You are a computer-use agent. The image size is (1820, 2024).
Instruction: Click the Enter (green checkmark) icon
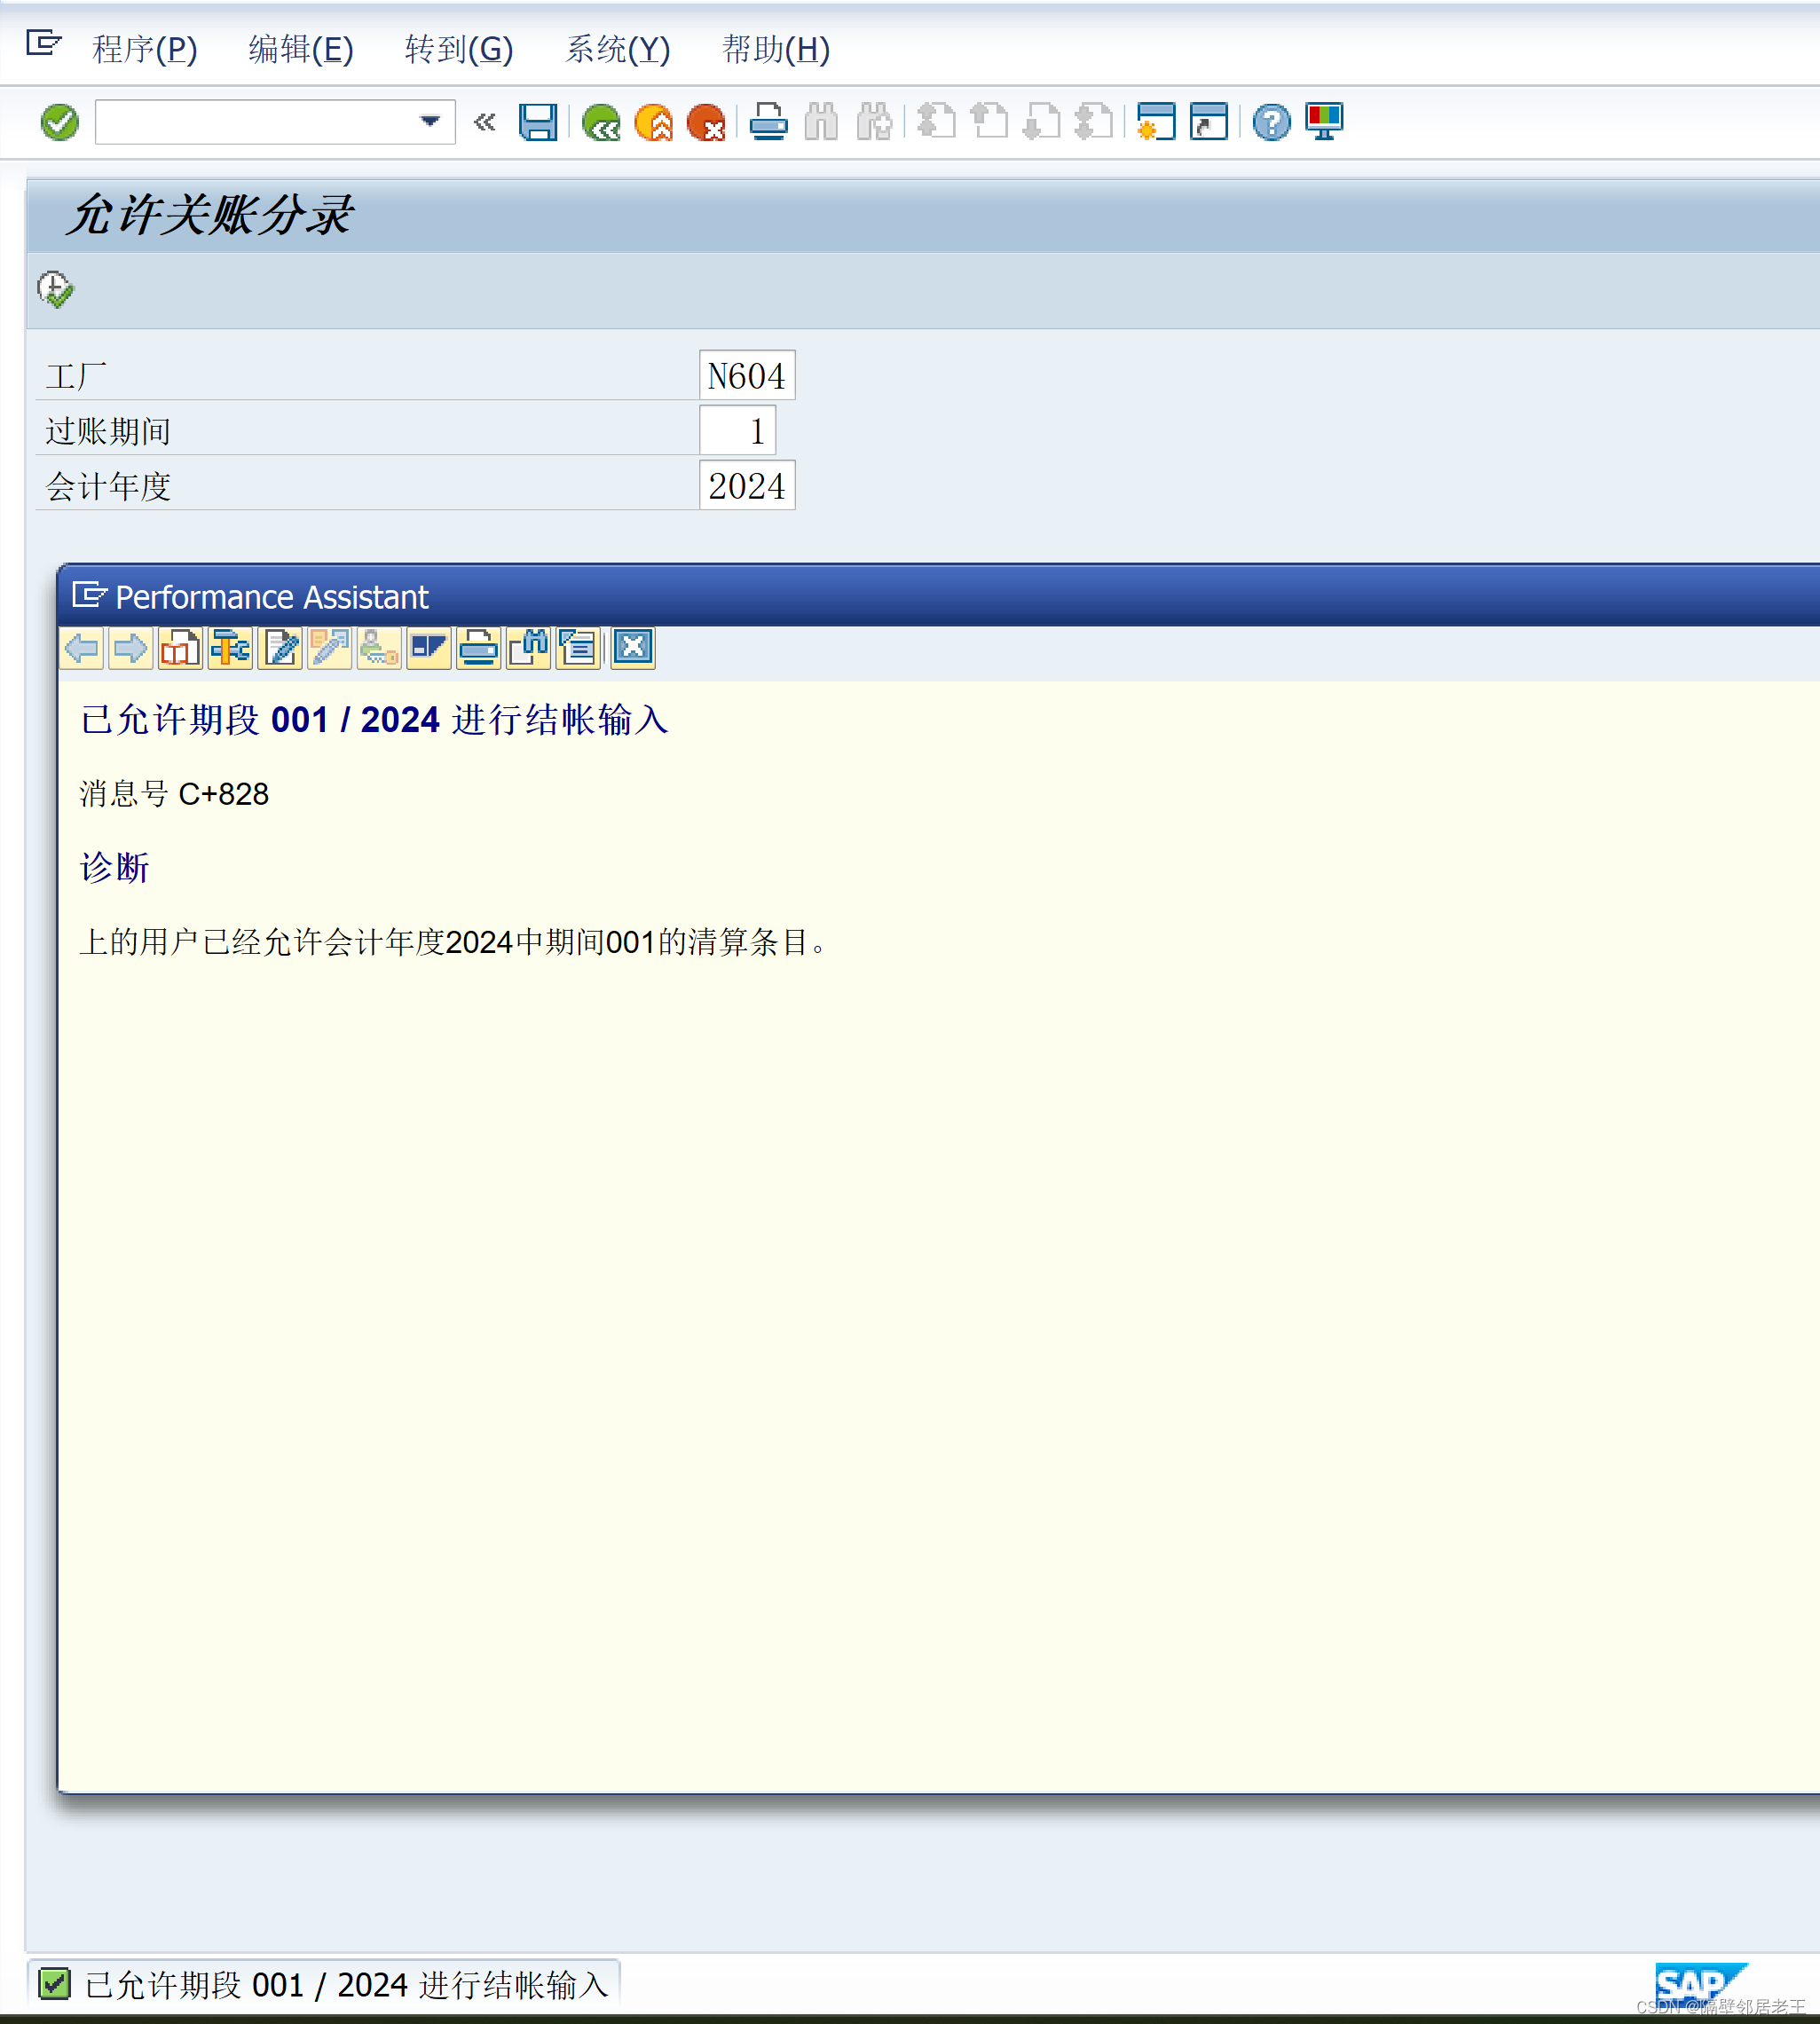pos(58,122)
